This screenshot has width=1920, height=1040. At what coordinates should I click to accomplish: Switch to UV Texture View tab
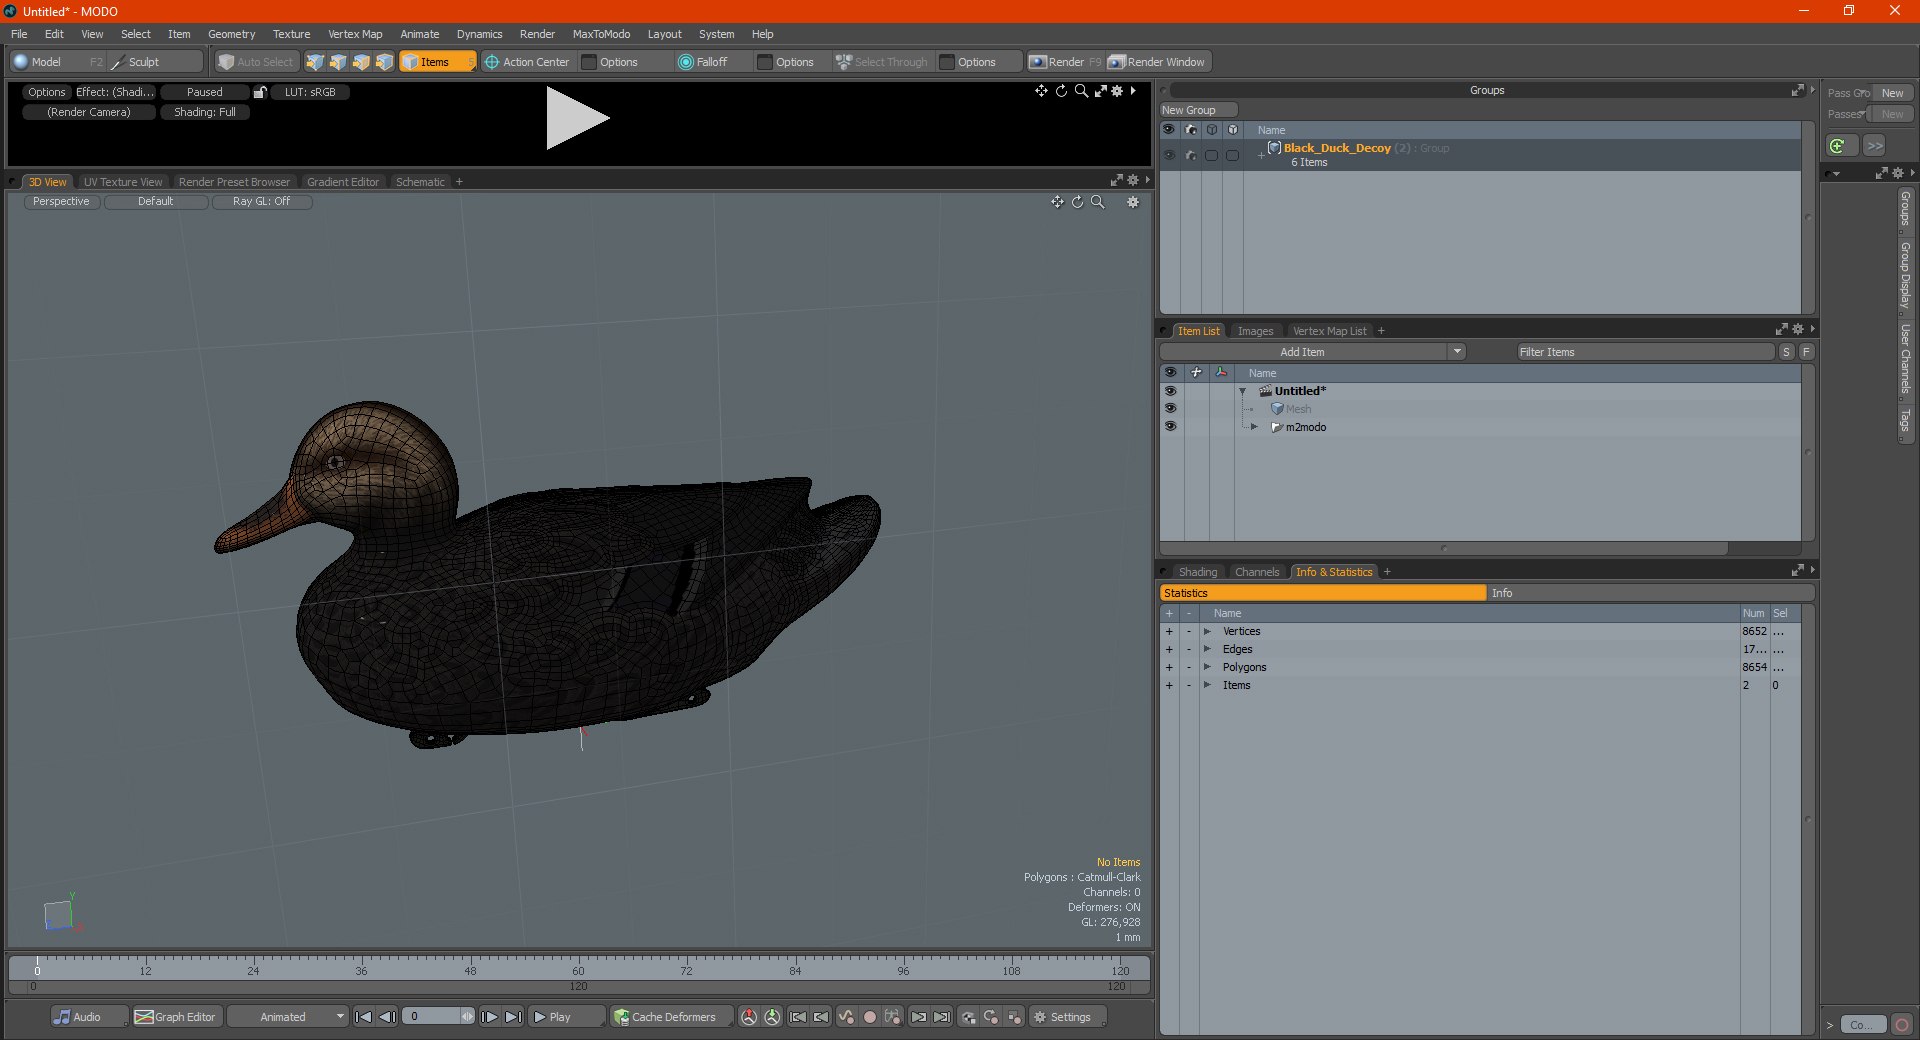[x=123, y=182]
